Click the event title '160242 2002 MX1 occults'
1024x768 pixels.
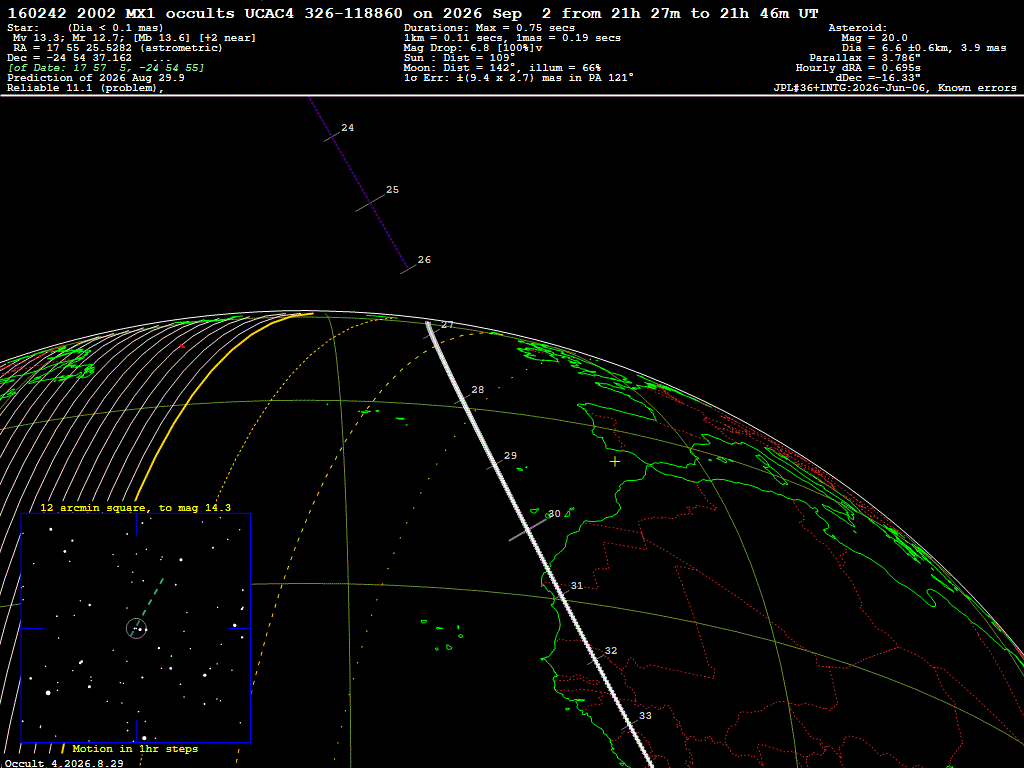pos(121,14)
